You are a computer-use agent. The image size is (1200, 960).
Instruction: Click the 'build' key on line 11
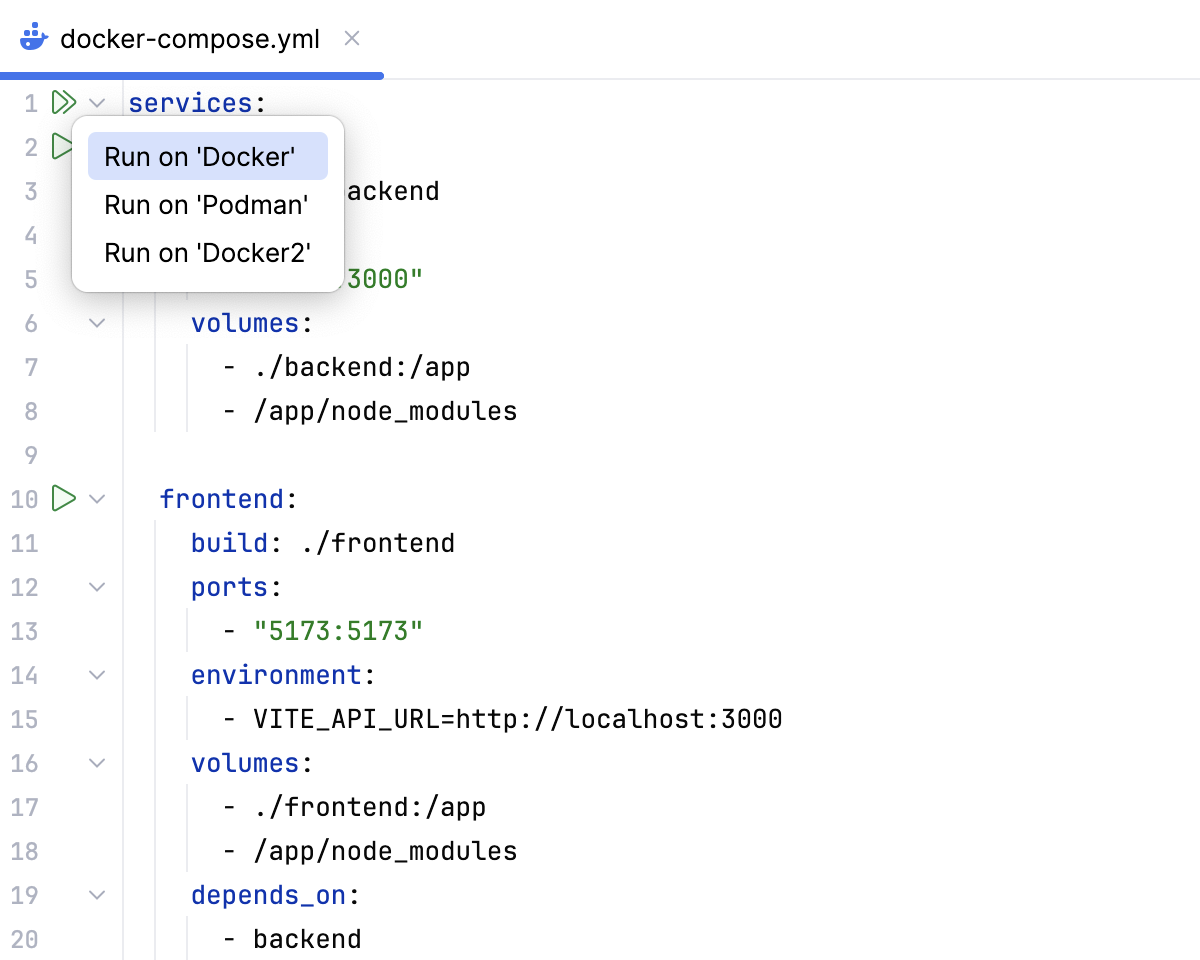pyautogui.click(x=230, y=543)
